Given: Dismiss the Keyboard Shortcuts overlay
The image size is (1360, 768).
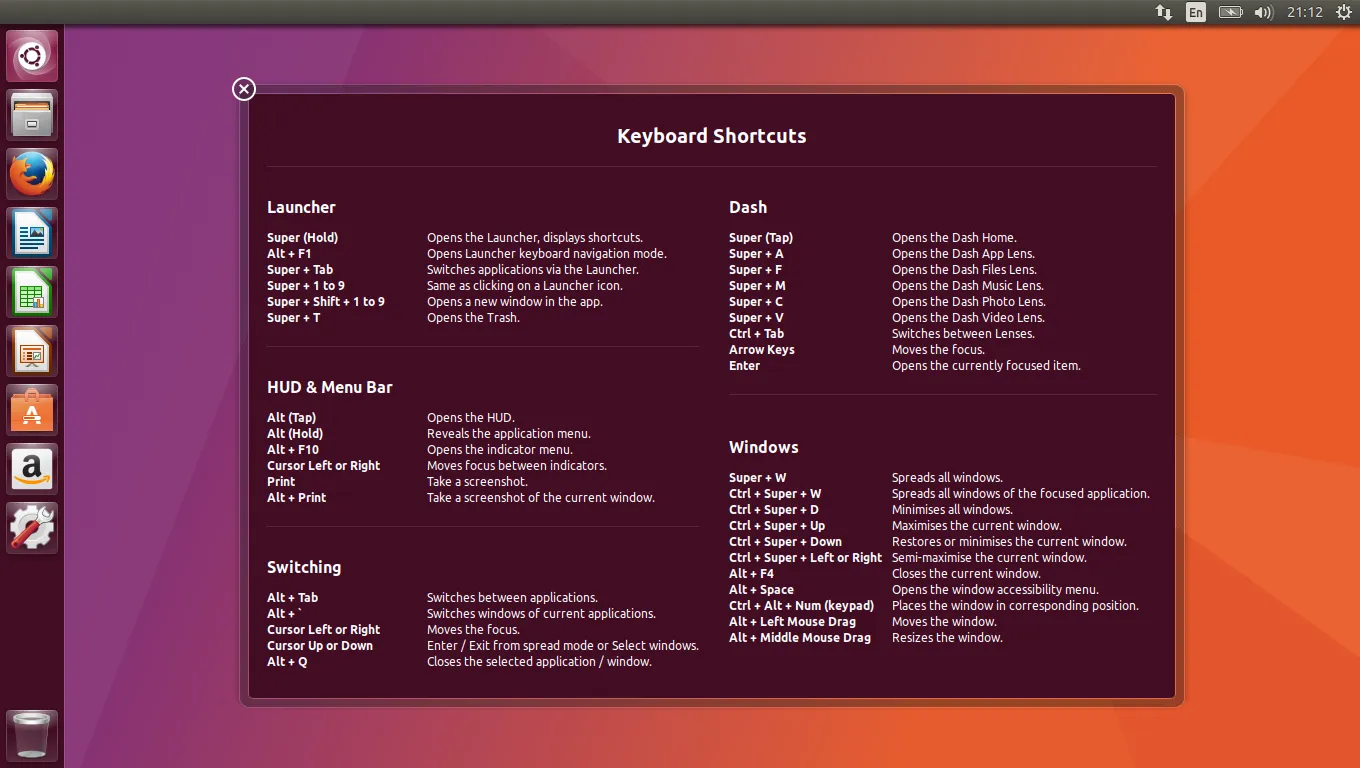Looking at the screenshot, I should [x=243, y=89].
